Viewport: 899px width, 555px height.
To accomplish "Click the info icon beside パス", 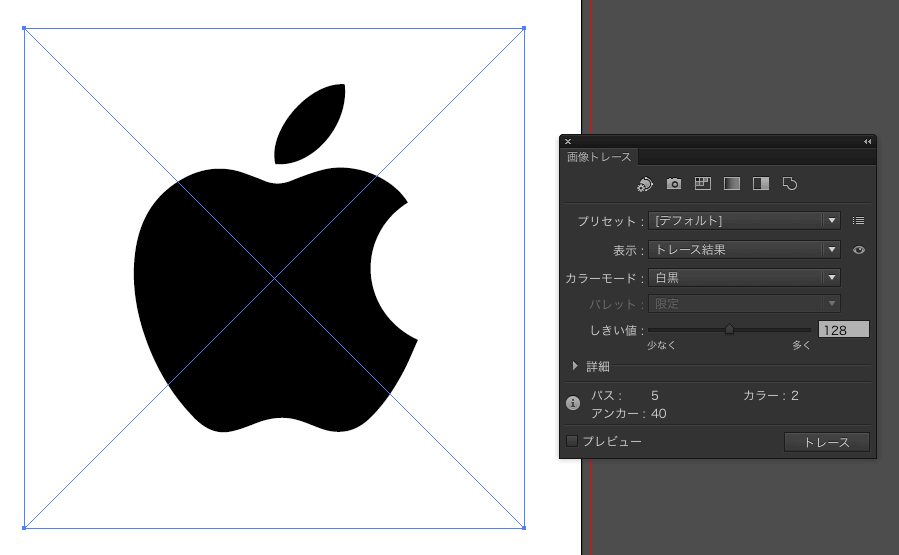I will click(x=573, y=403).
